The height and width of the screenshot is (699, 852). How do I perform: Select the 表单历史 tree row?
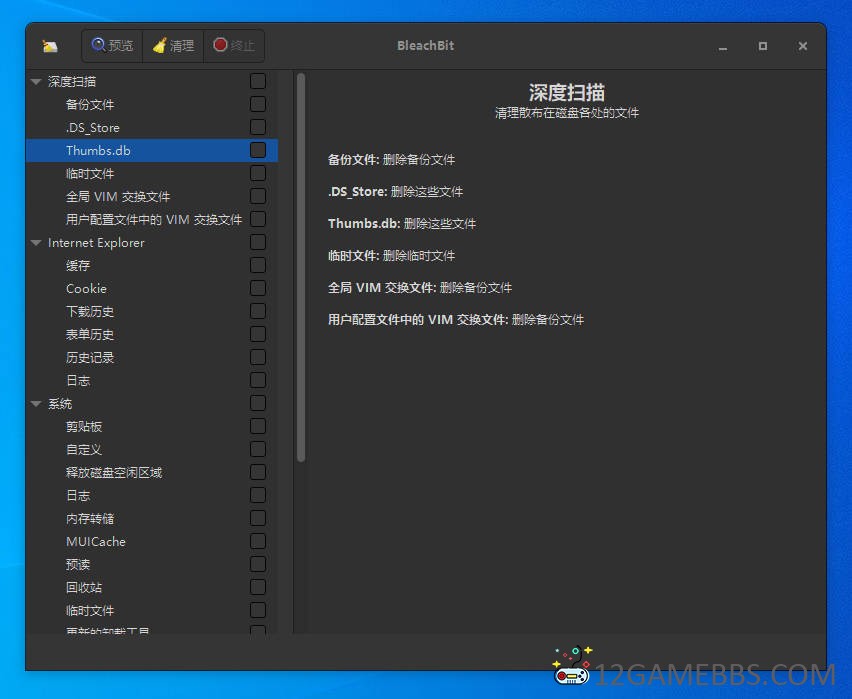[x=152, y=334]
